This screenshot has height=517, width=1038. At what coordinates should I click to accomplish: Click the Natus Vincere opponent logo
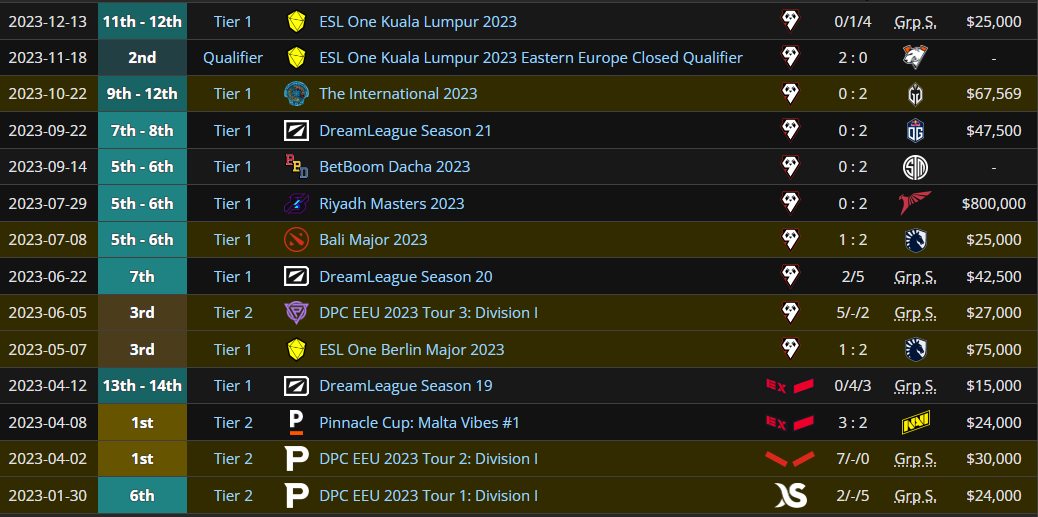pos(914,423)
